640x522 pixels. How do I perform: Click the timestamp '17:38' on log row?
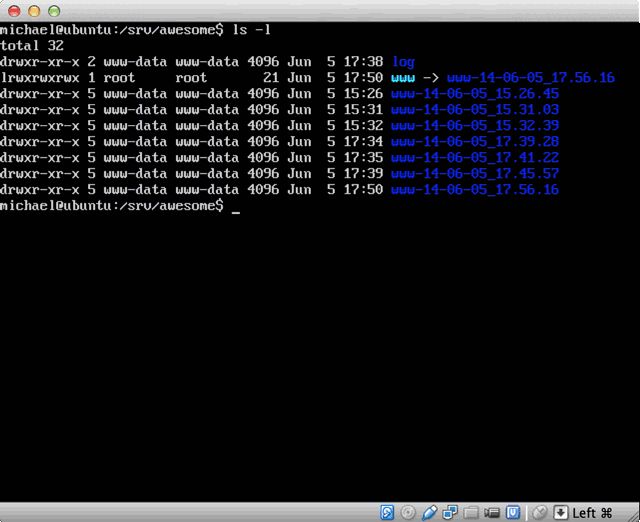[x=363, y=62]
